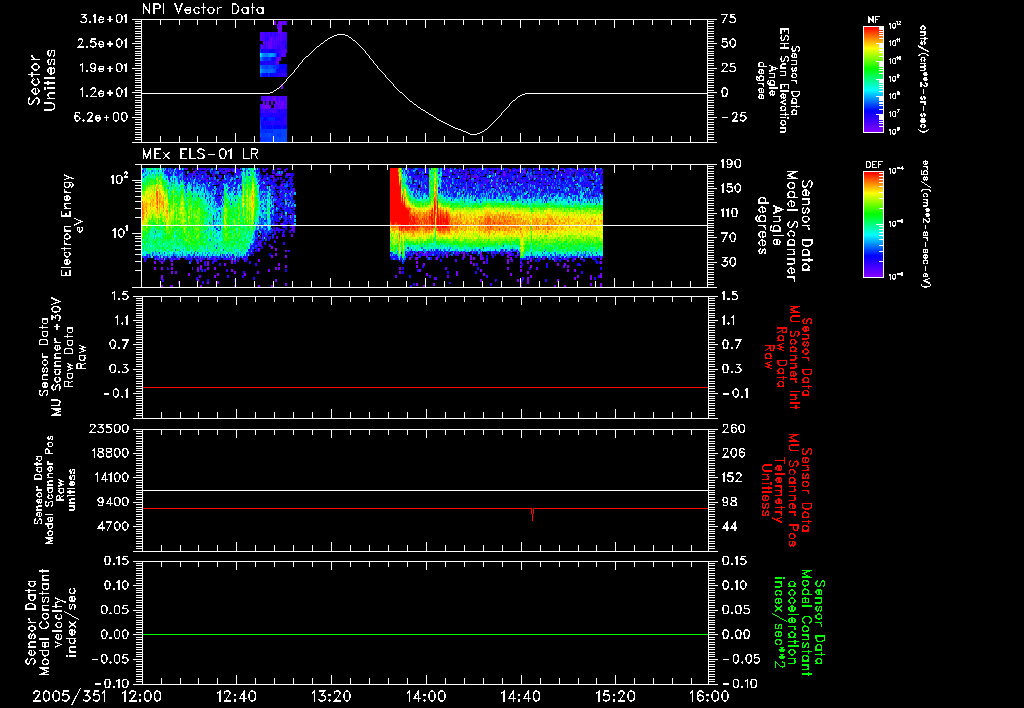Click the 'NPI Vector Data' panel title
Screen dimensions: 1024x708
[203, 9]
